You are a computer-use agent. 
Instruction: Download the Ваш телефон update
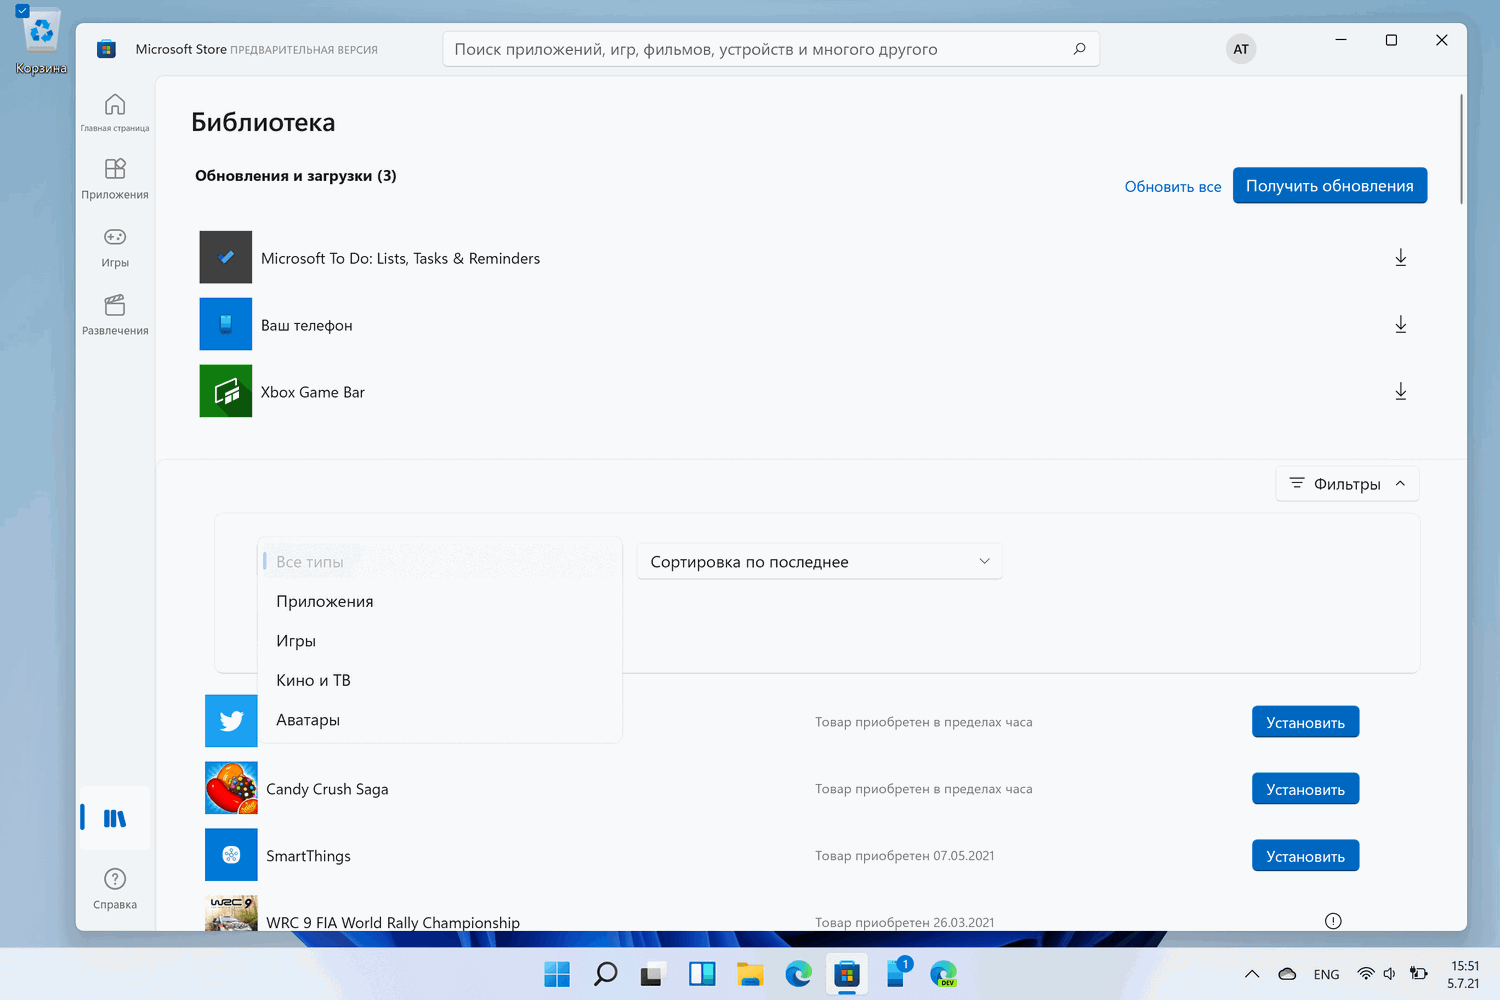click(x=1401, y=325)
